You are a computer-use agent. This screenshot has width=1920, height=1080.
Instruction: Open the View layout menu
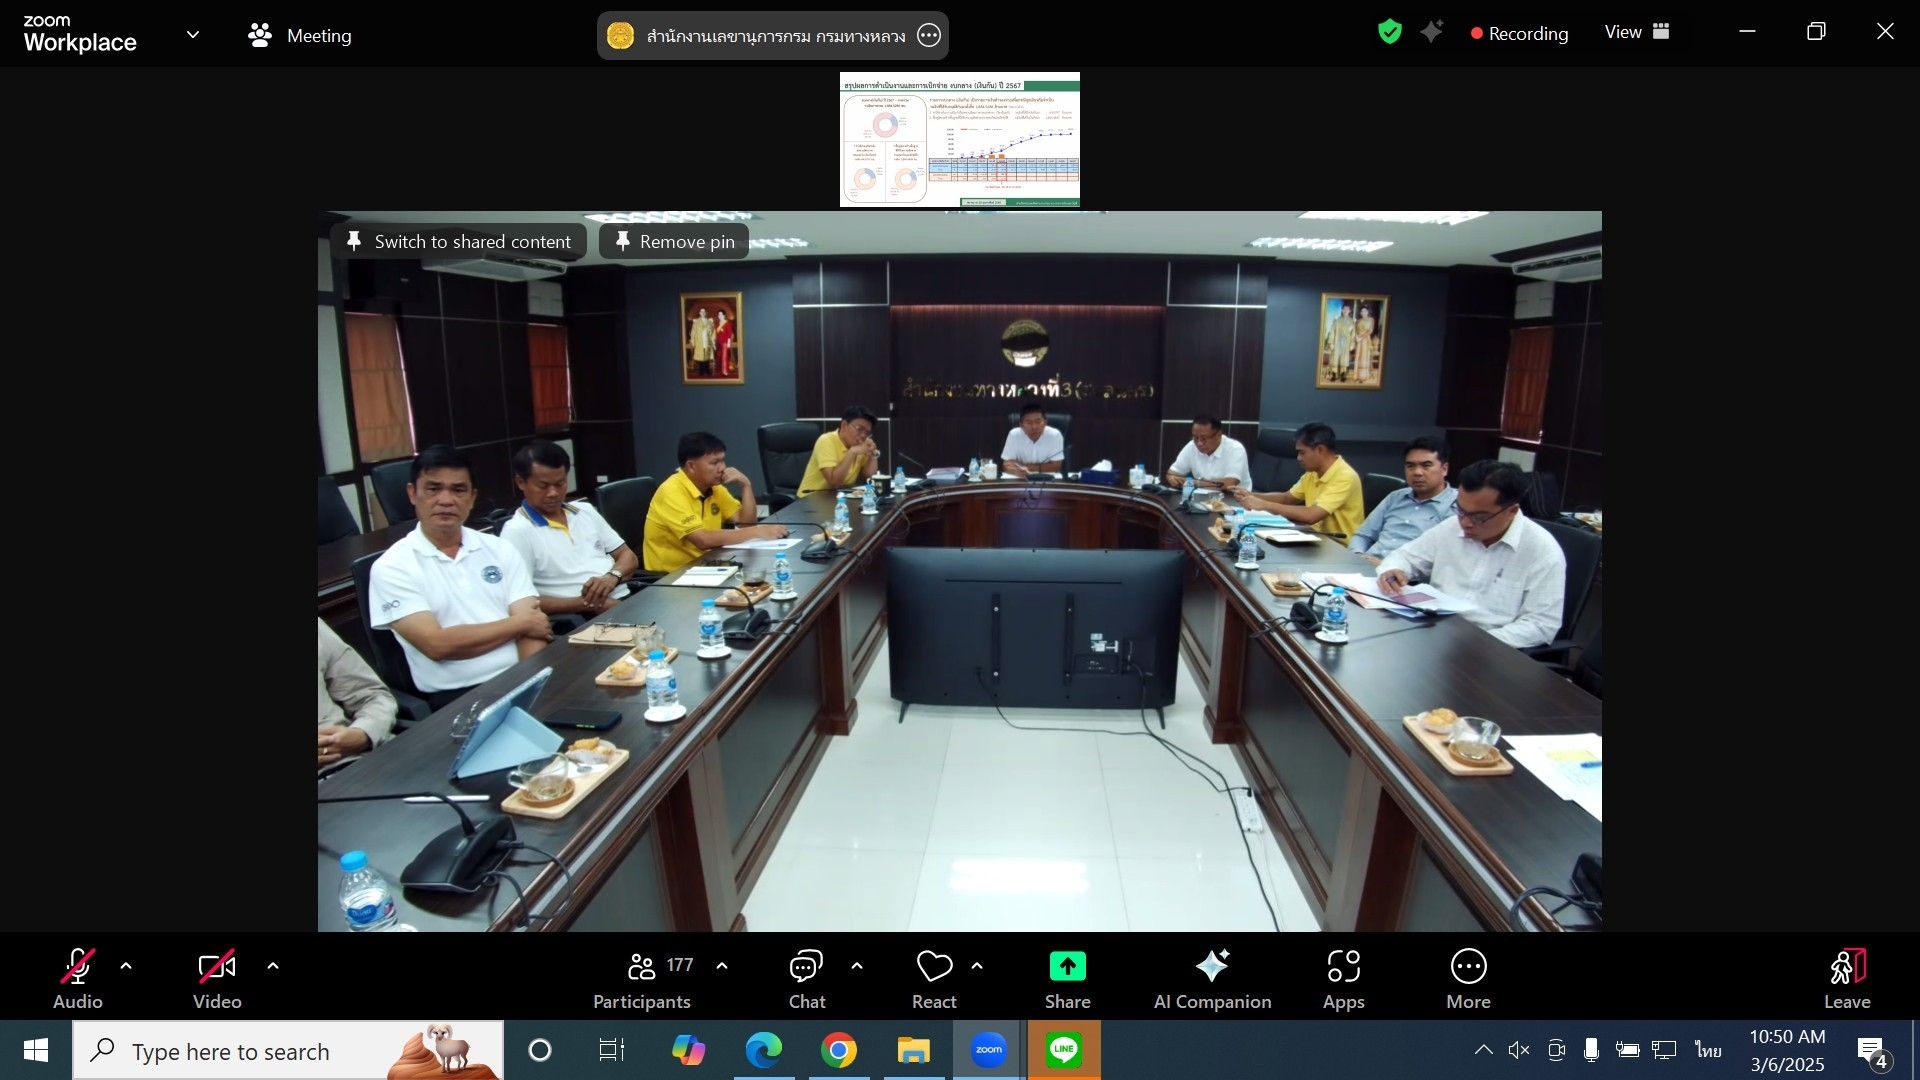point(1637,32)
